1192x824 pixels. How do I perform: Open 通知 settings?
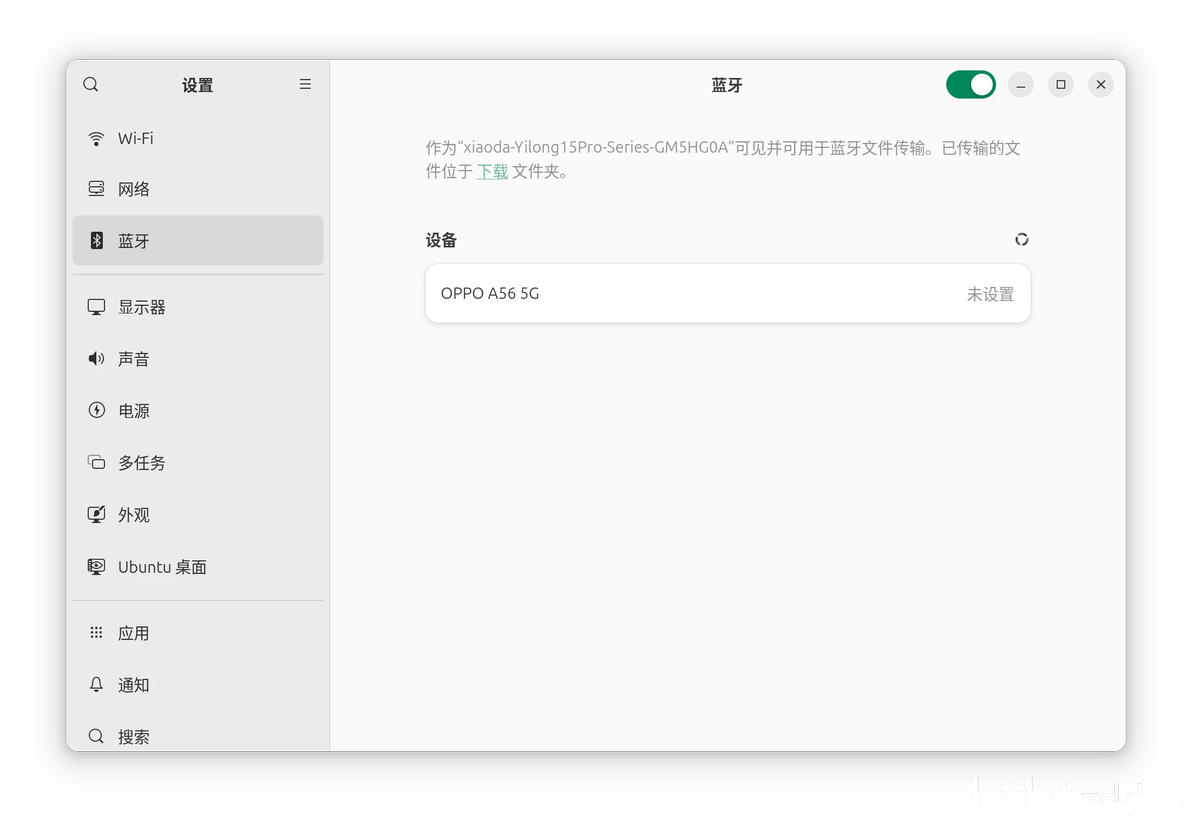pyautogui.click(x=198, y=685)
